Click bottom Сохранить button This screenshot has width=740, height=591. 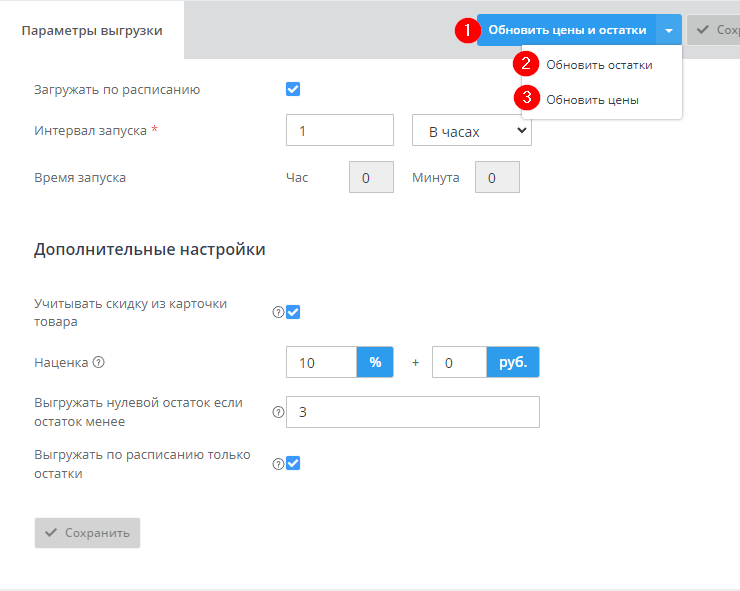(x=87, y=533)
